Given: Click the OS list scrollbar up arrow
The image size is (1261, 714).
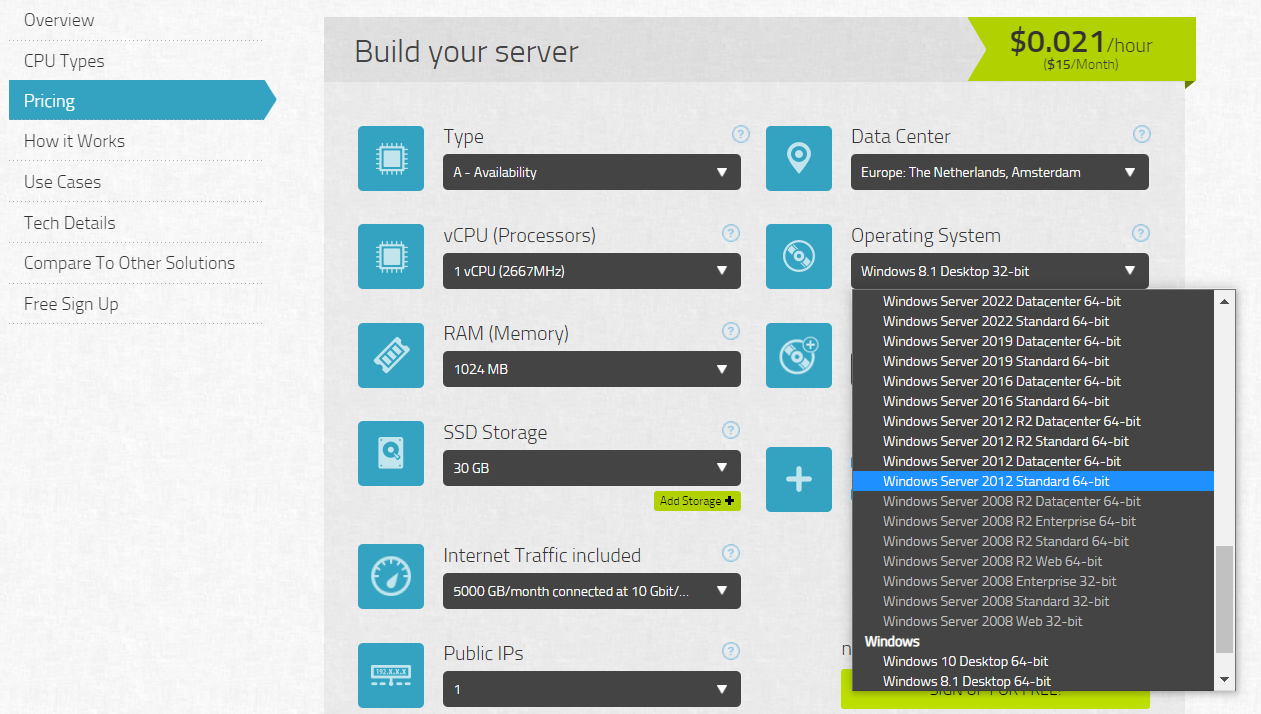Looking at the screenshot, I should tap(1224, 300).
